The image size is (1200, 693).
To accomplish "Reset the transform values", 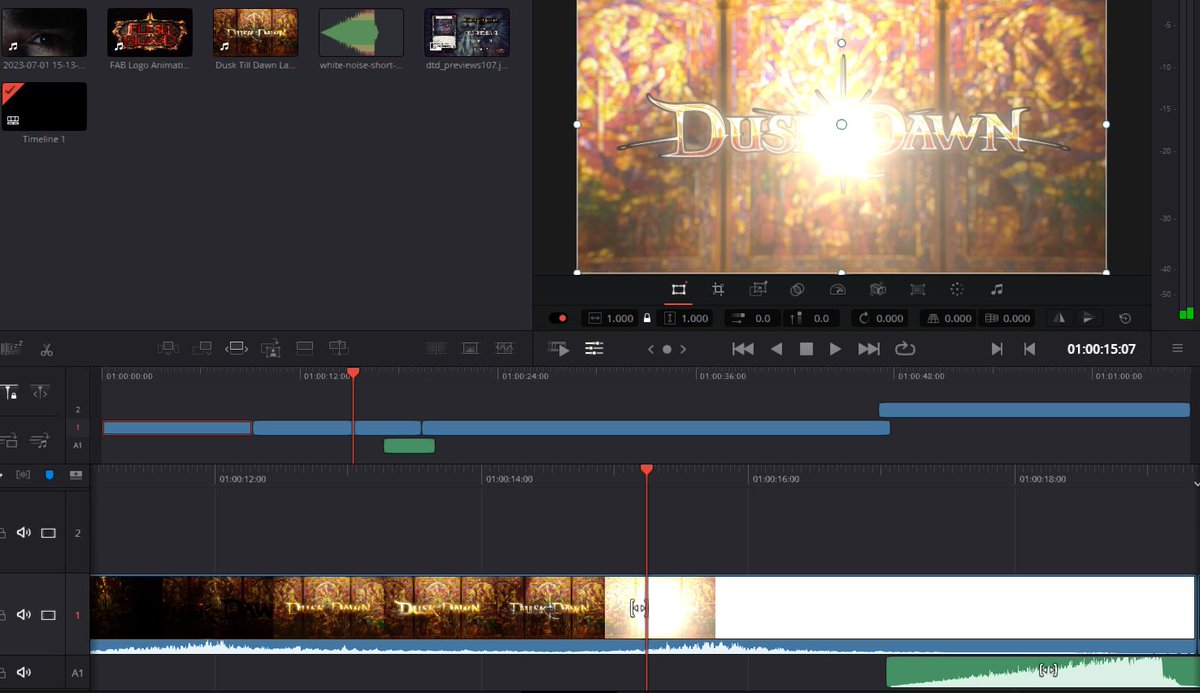I will tap(1125, 318).
